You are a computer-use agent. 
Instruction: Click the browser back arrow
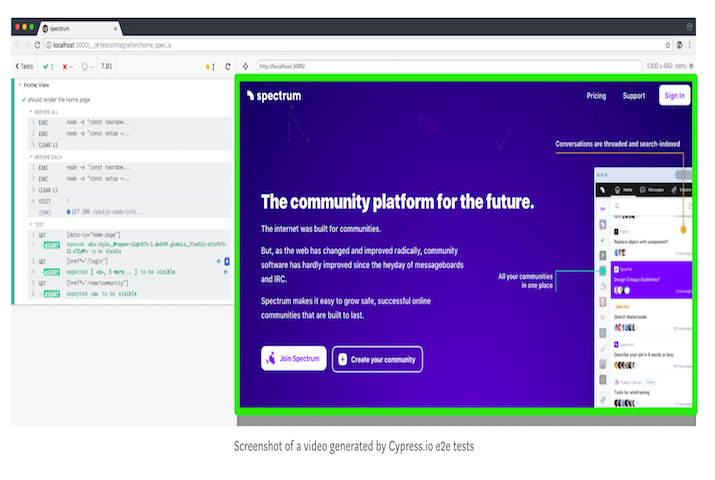click(16, 45)
